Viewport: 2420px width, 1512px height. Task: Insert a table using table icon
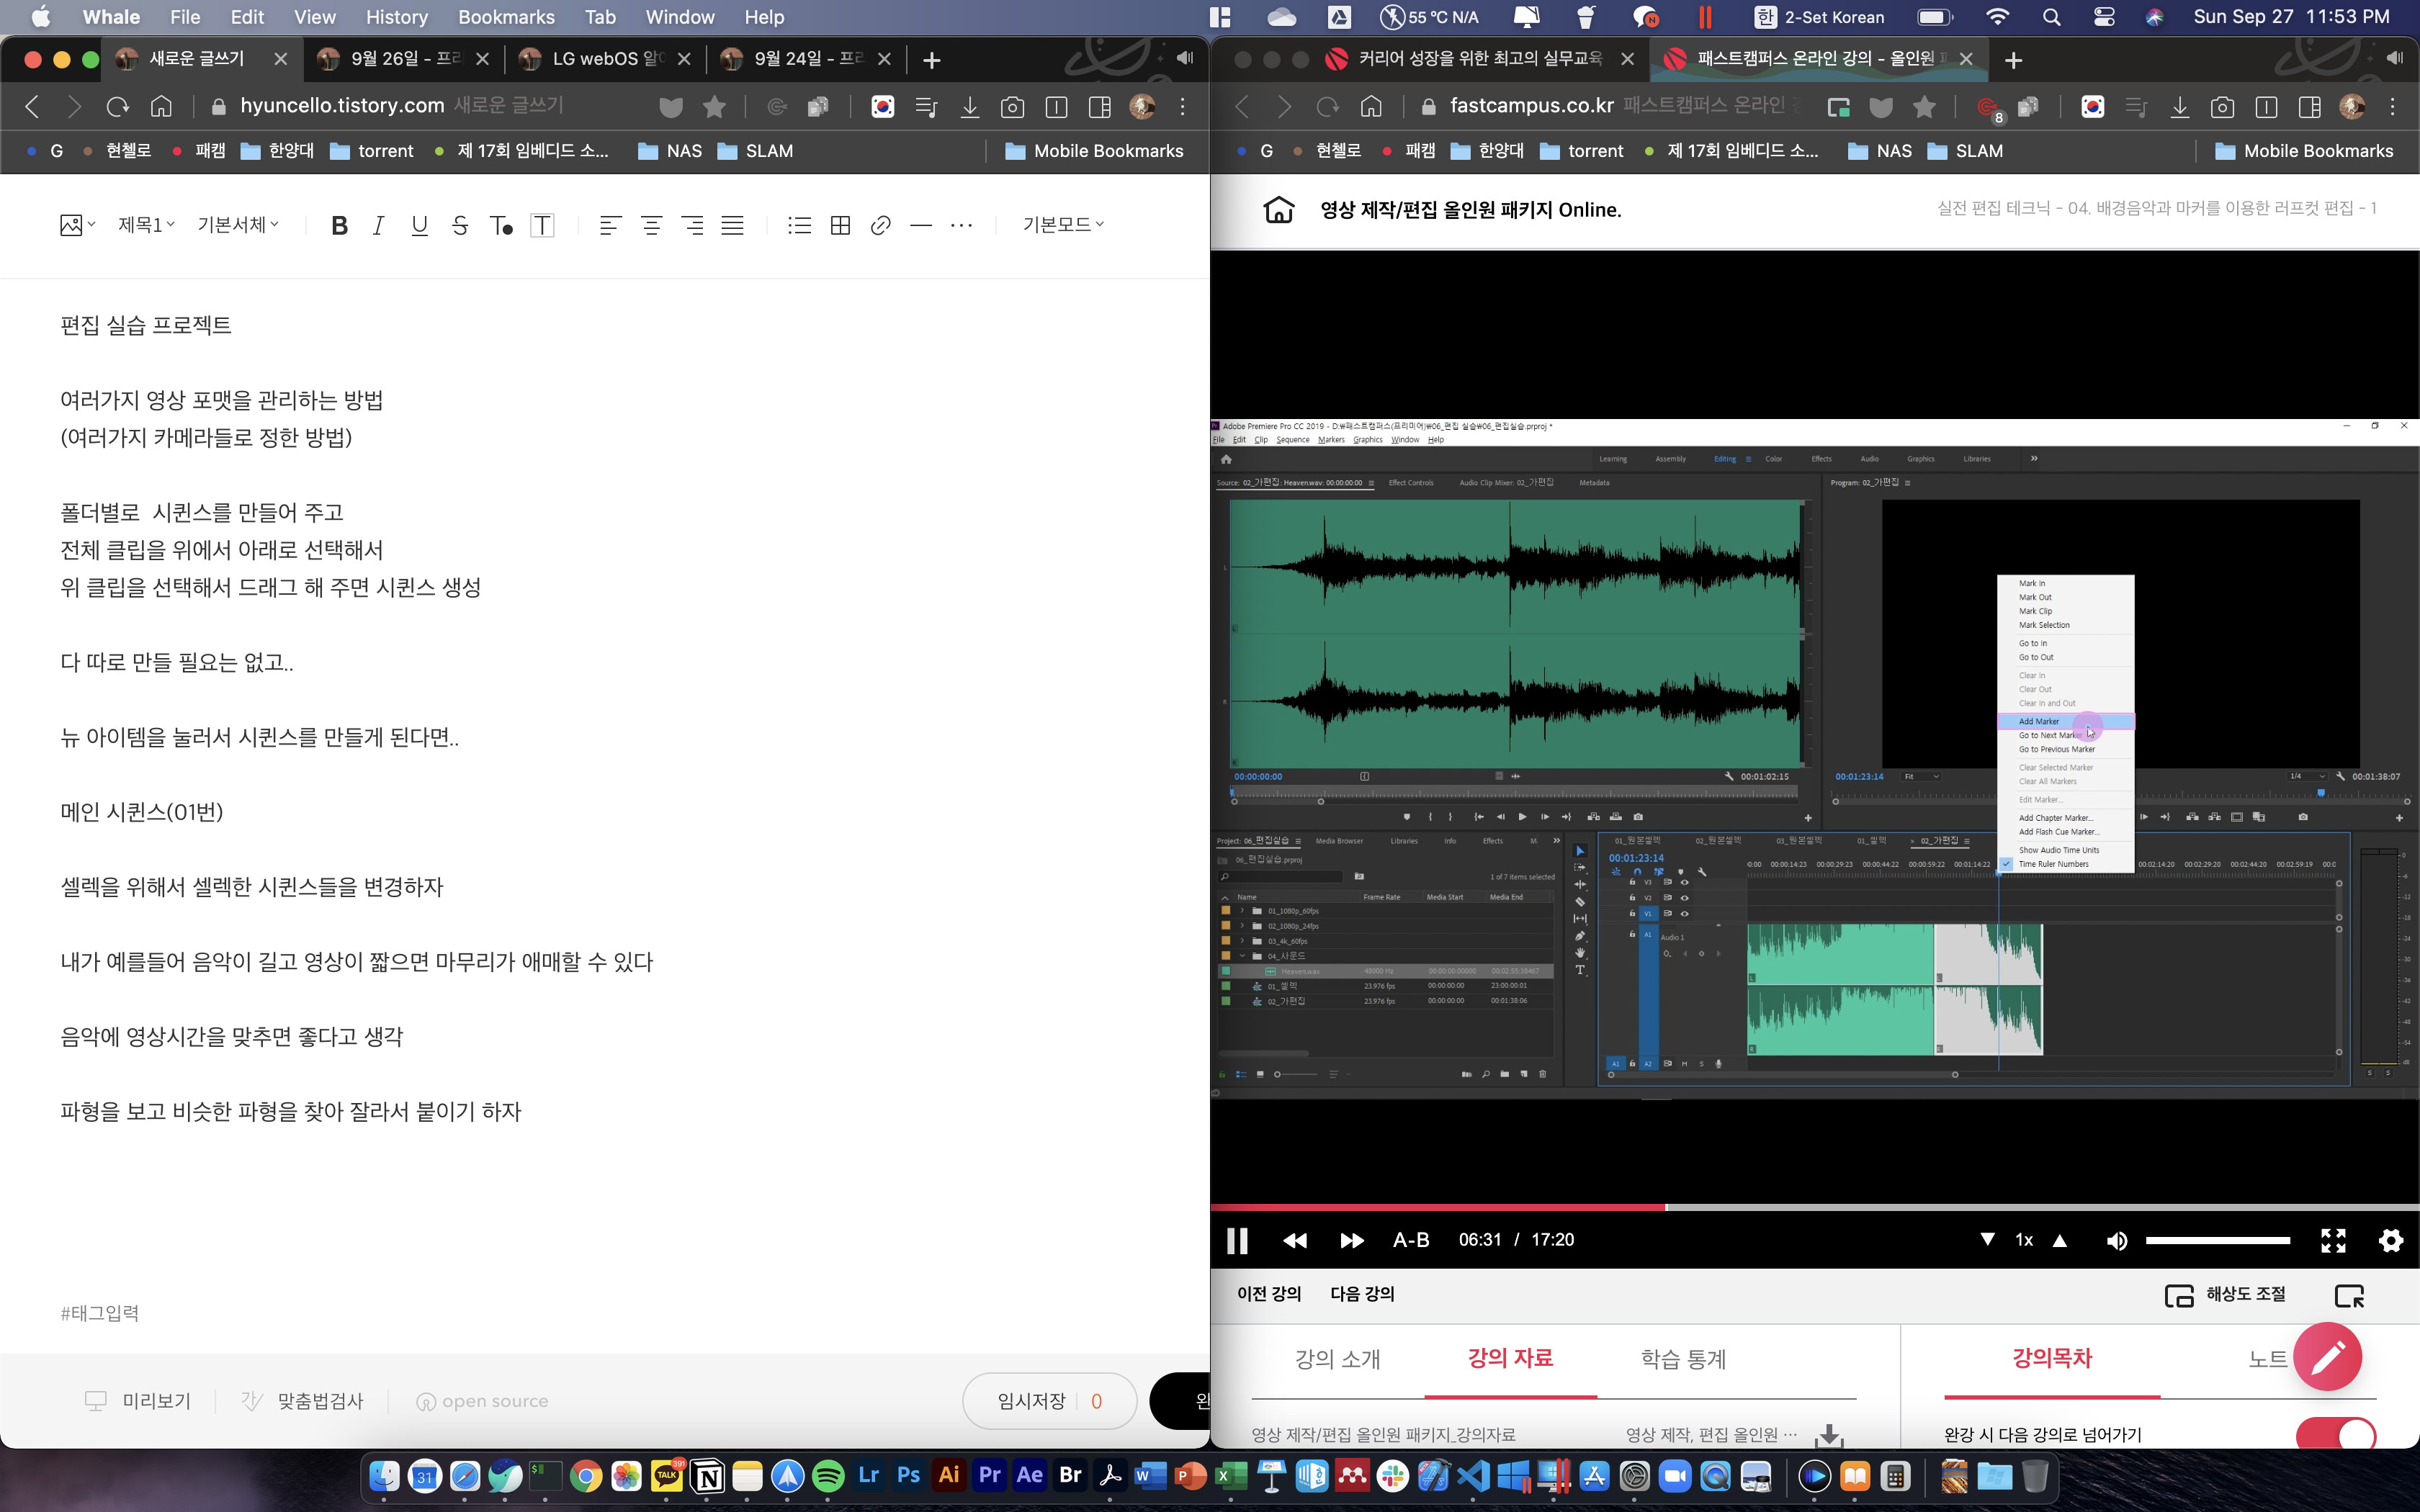[840, 225]
